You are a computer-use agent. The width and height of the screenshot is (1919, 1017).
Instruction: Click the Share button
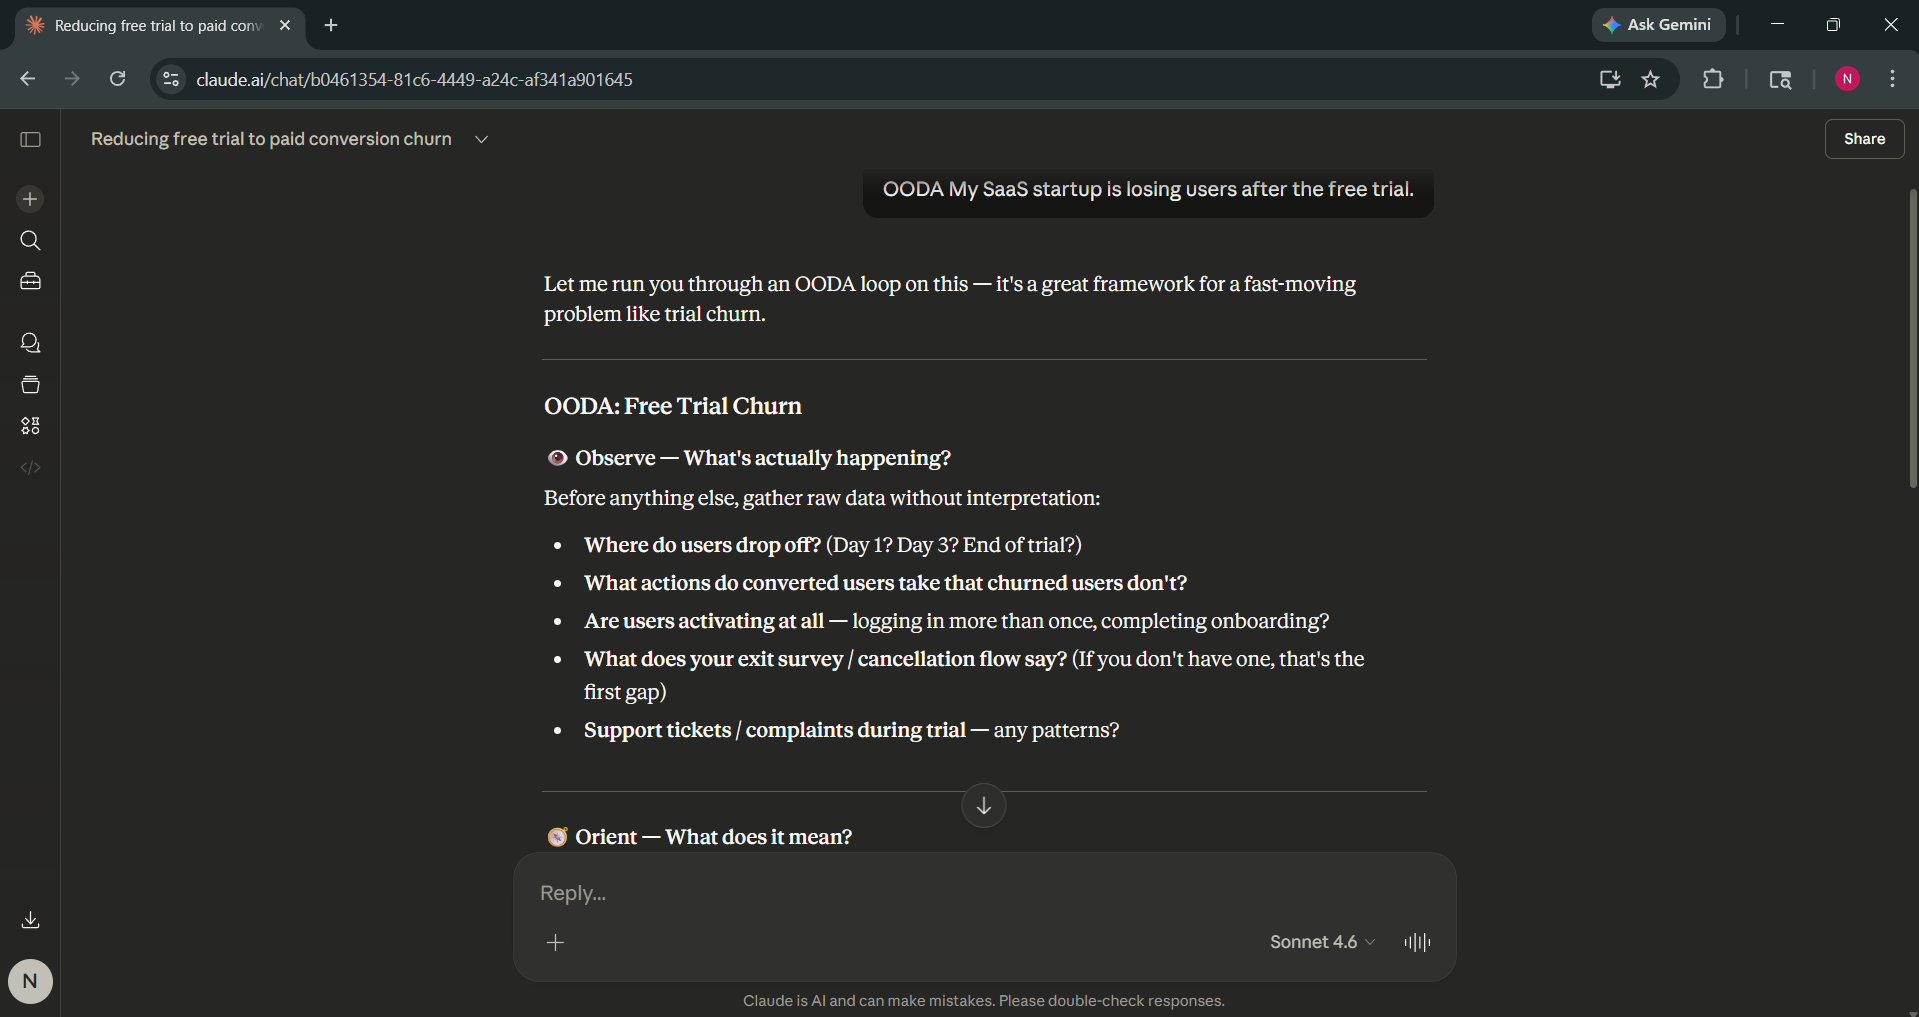[1863, 139]
